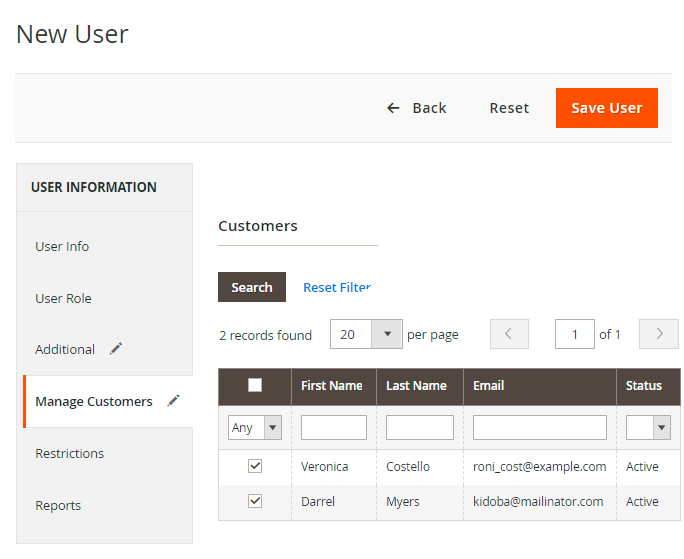Image resolution: width=684 pixels, height=559 pixels.
Task: Click the Reset Filter link
Action: click(x=337, y=287)
